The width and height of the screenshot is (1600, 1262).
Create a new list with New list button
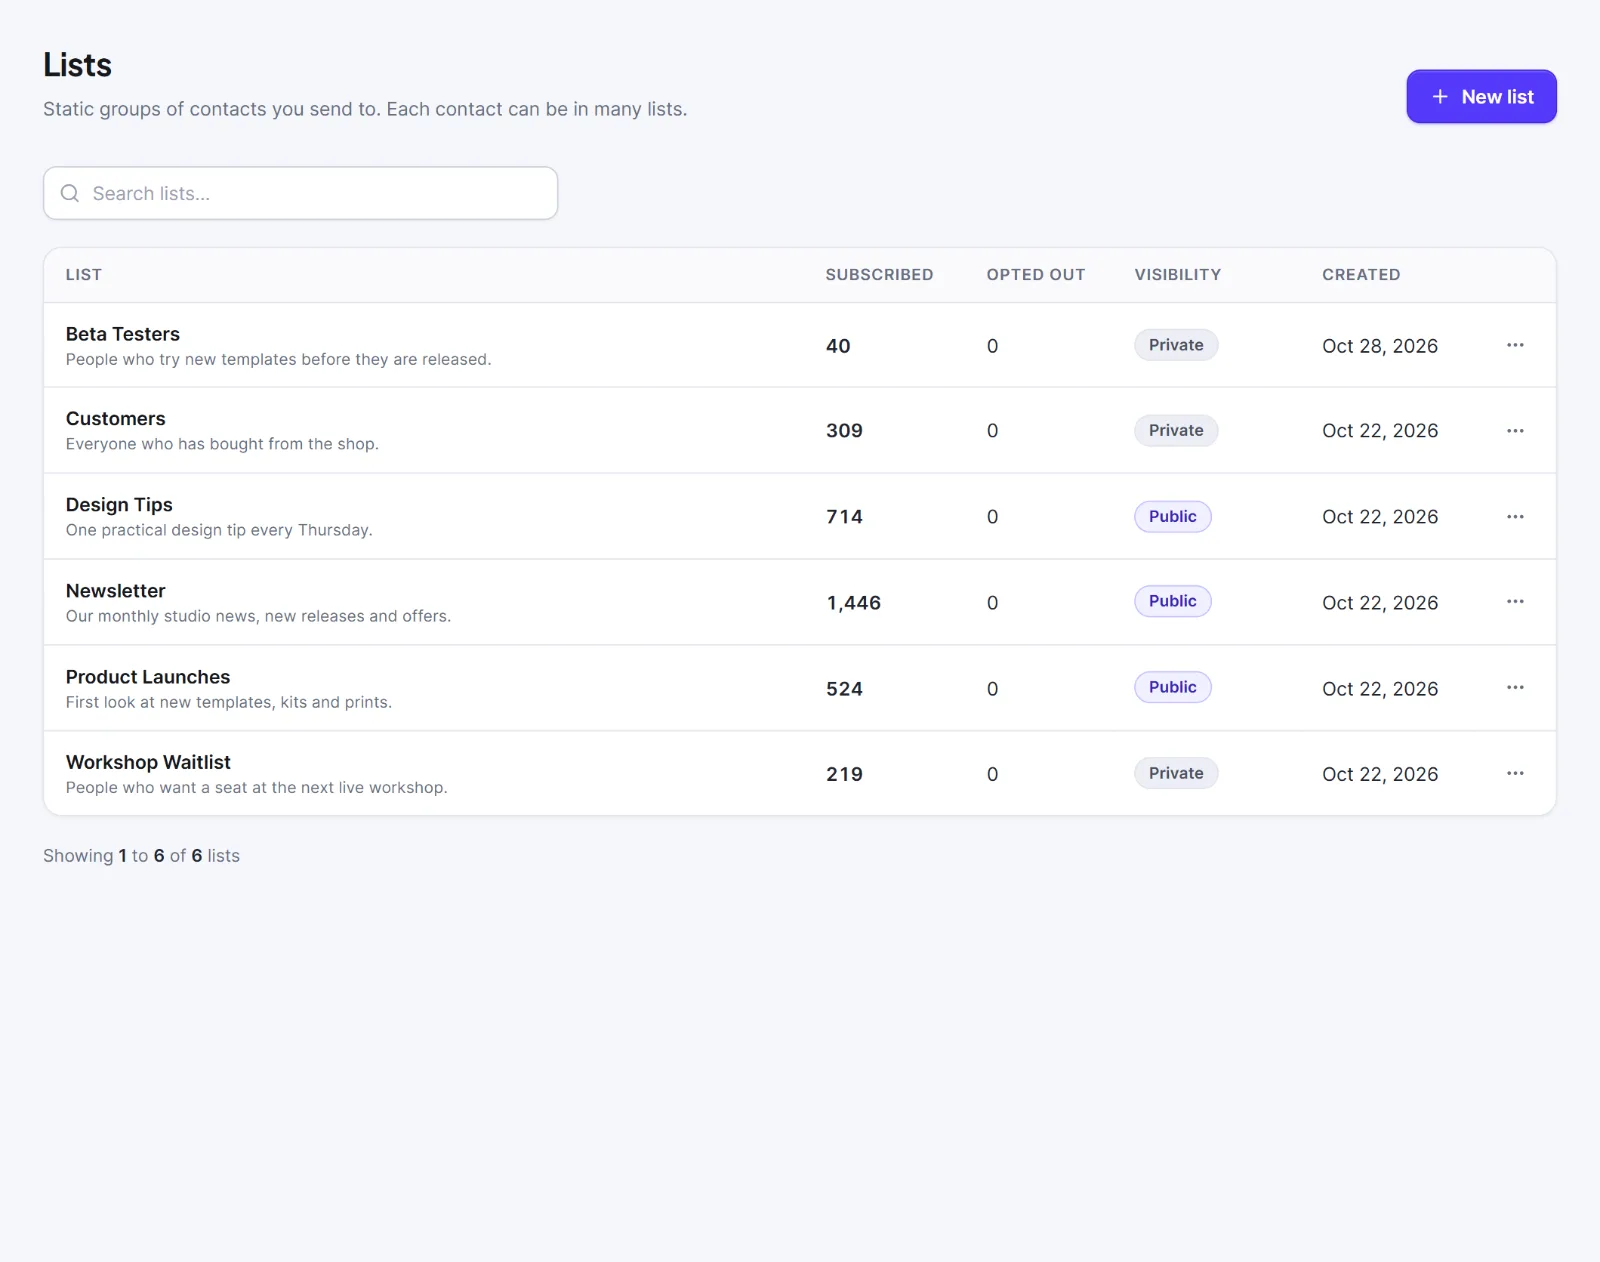pos(1481,97)
